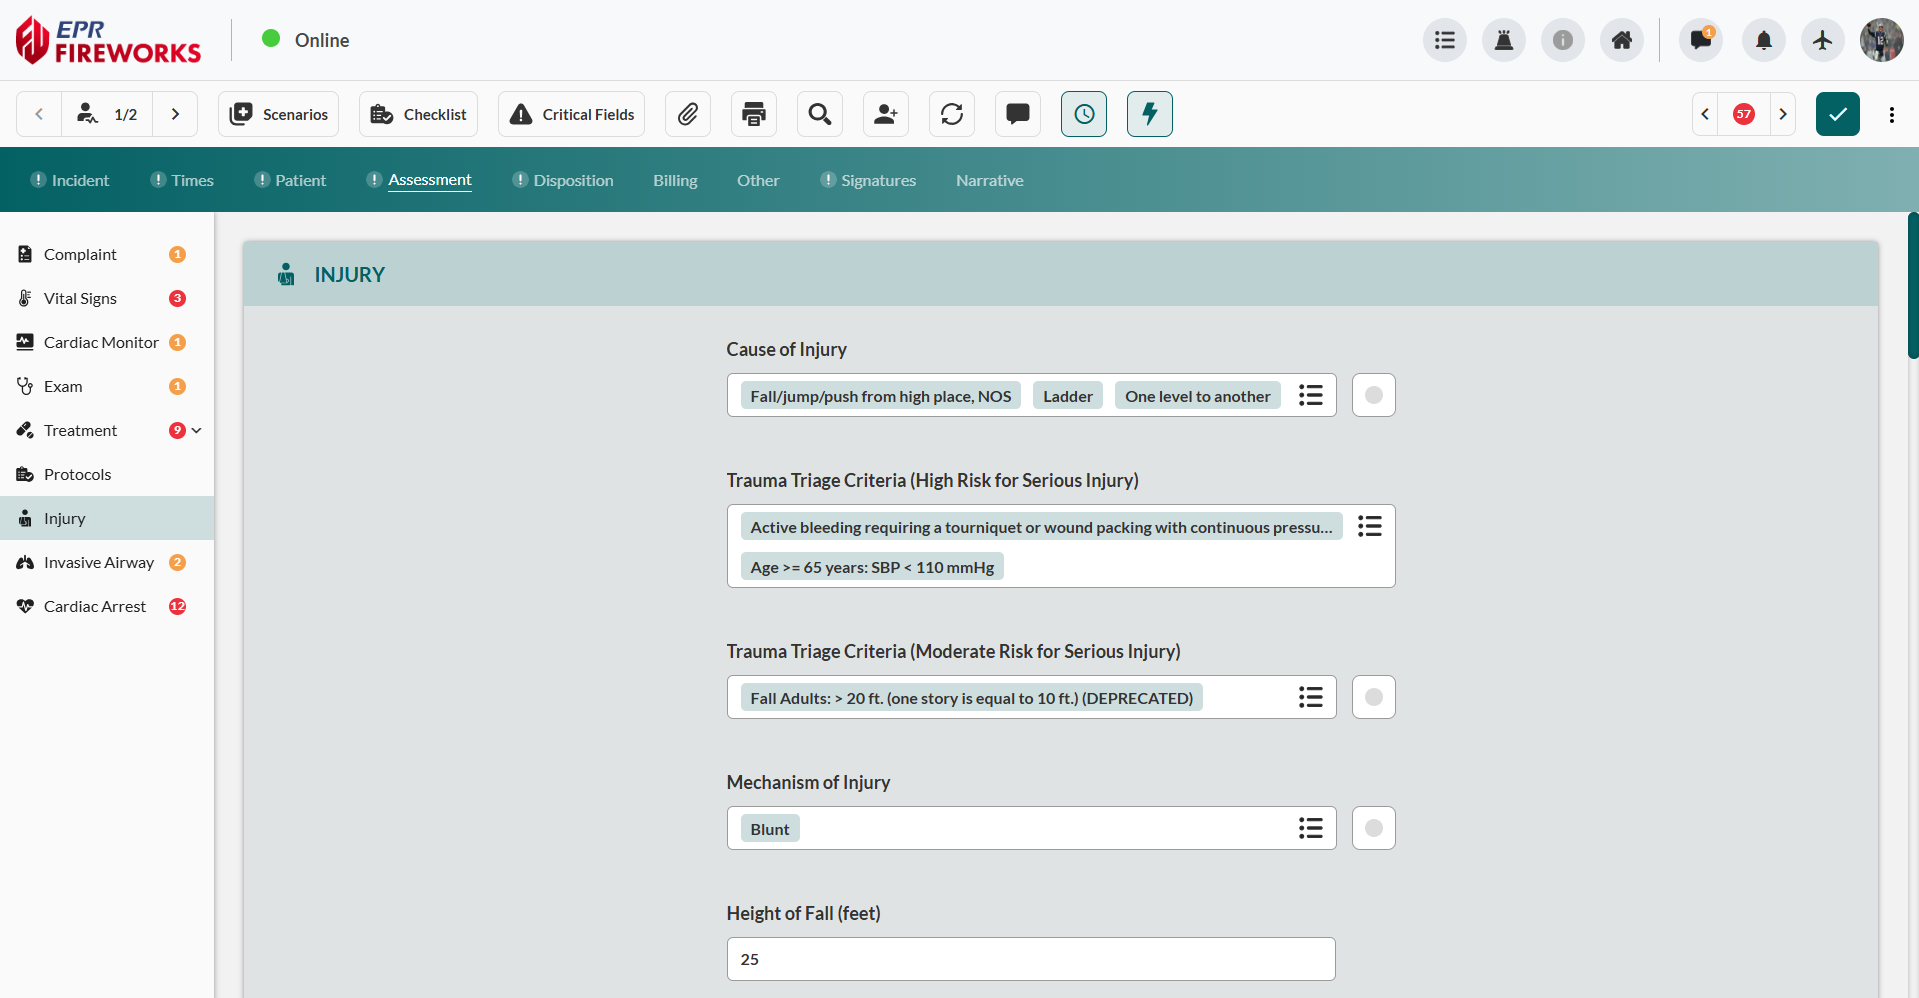
Task: Open the Scenarios panel
Action: 278,114
